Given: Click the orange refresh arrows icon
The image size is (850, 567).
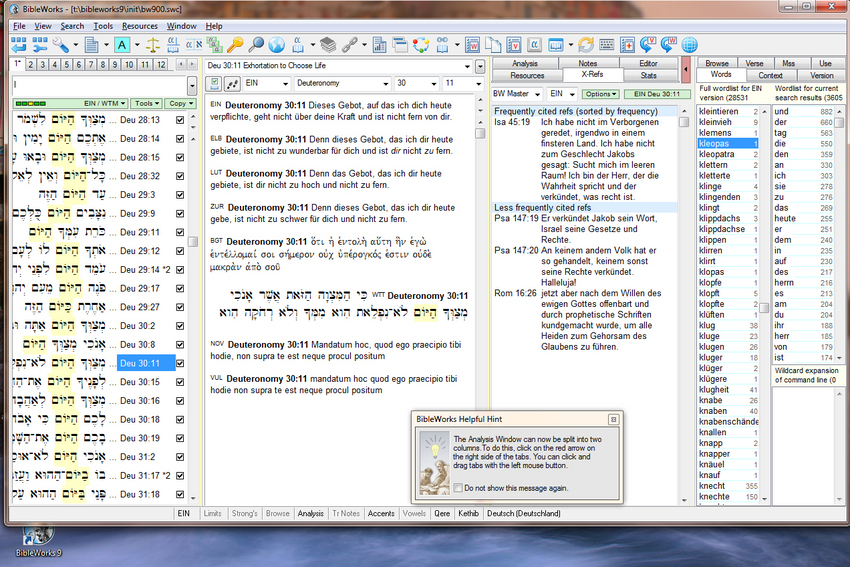Looking at the screenshot, I should pos(585,44).
